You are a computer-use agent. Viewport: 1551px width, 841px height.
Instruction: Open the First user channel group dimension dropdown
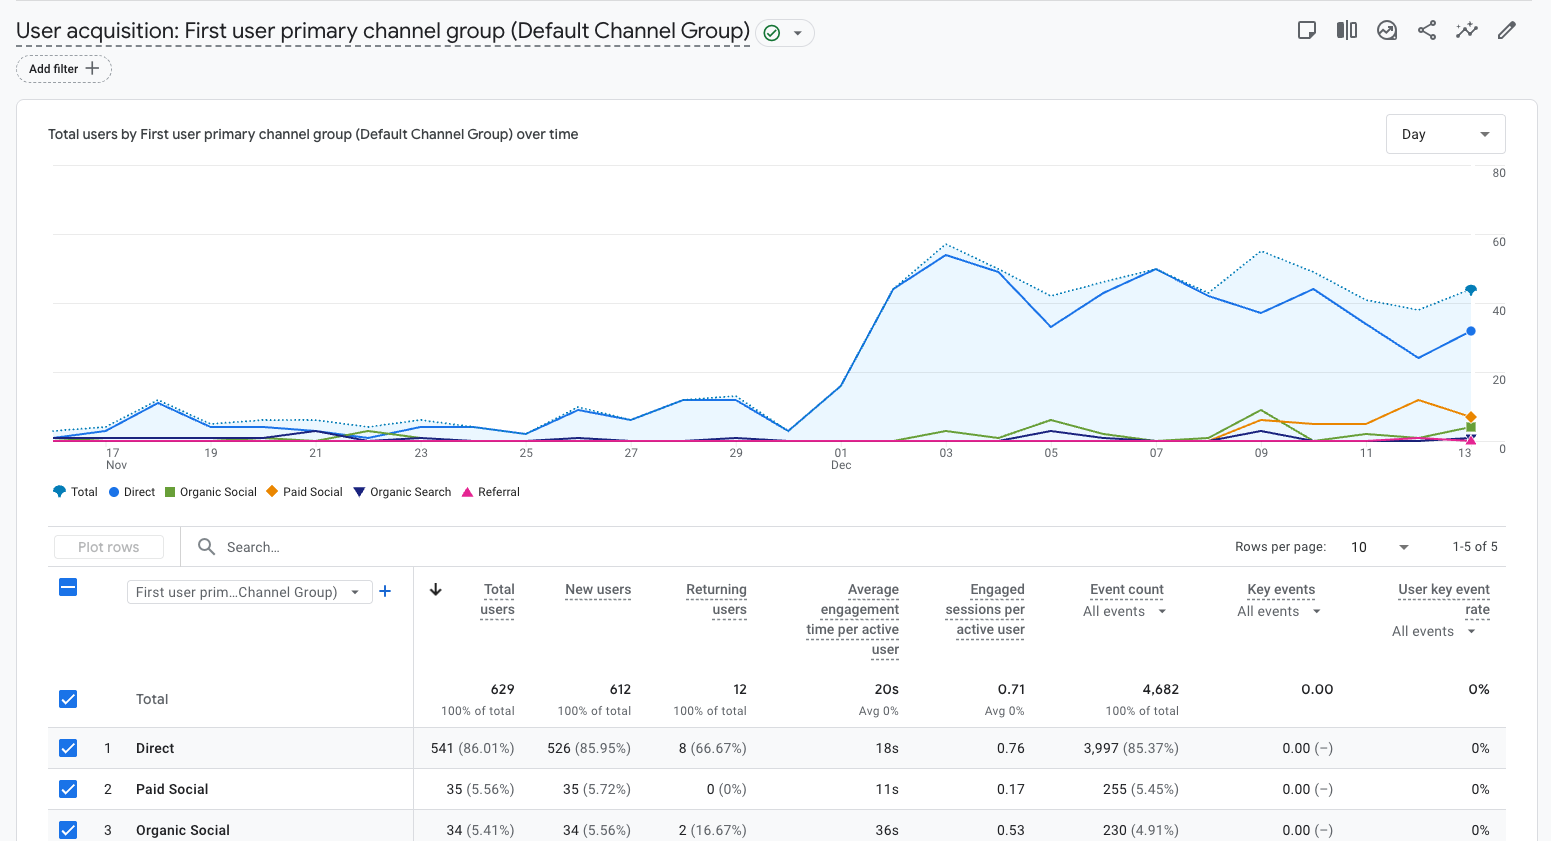pos(249,591)
